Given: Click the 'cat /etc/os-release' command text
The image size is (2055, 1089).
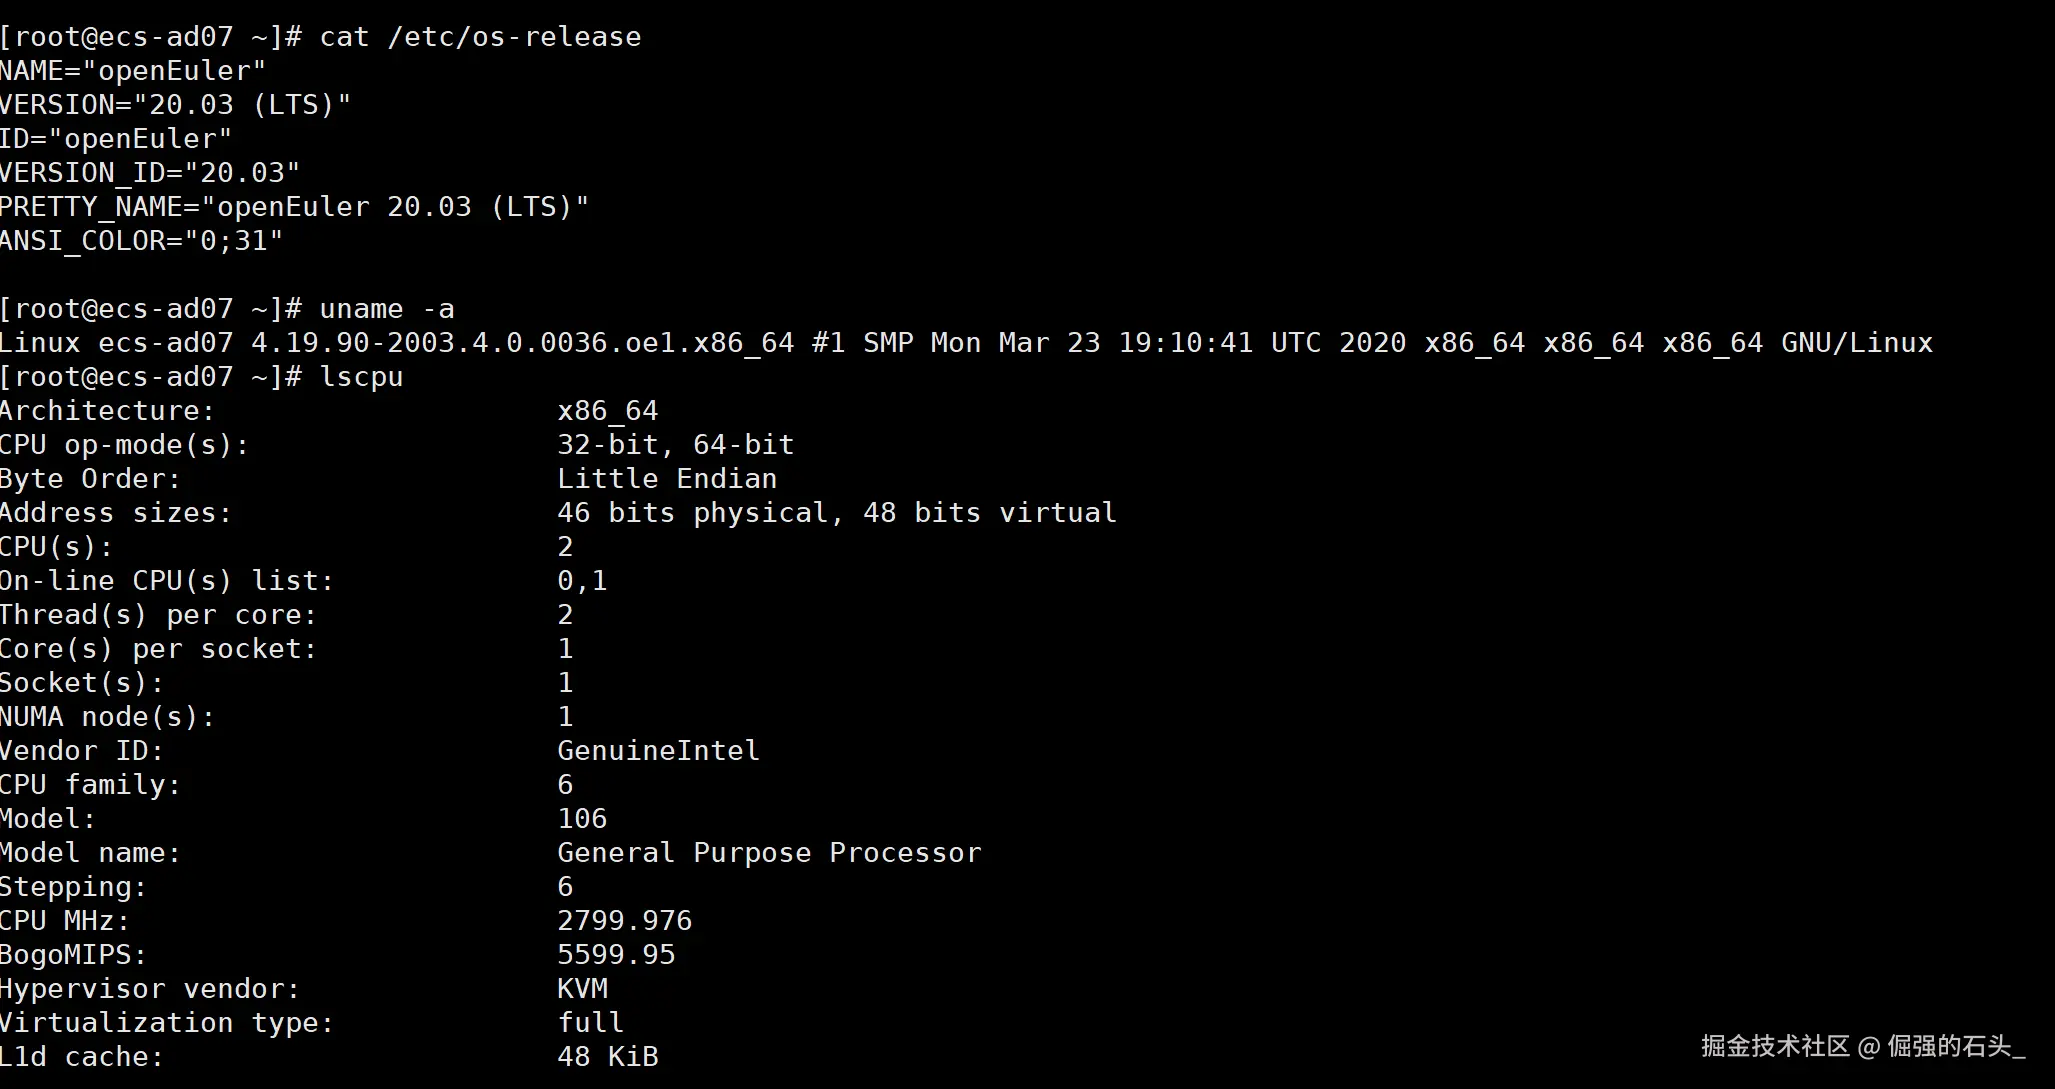Looking at the screenshot, I should (x=480, y=37).
